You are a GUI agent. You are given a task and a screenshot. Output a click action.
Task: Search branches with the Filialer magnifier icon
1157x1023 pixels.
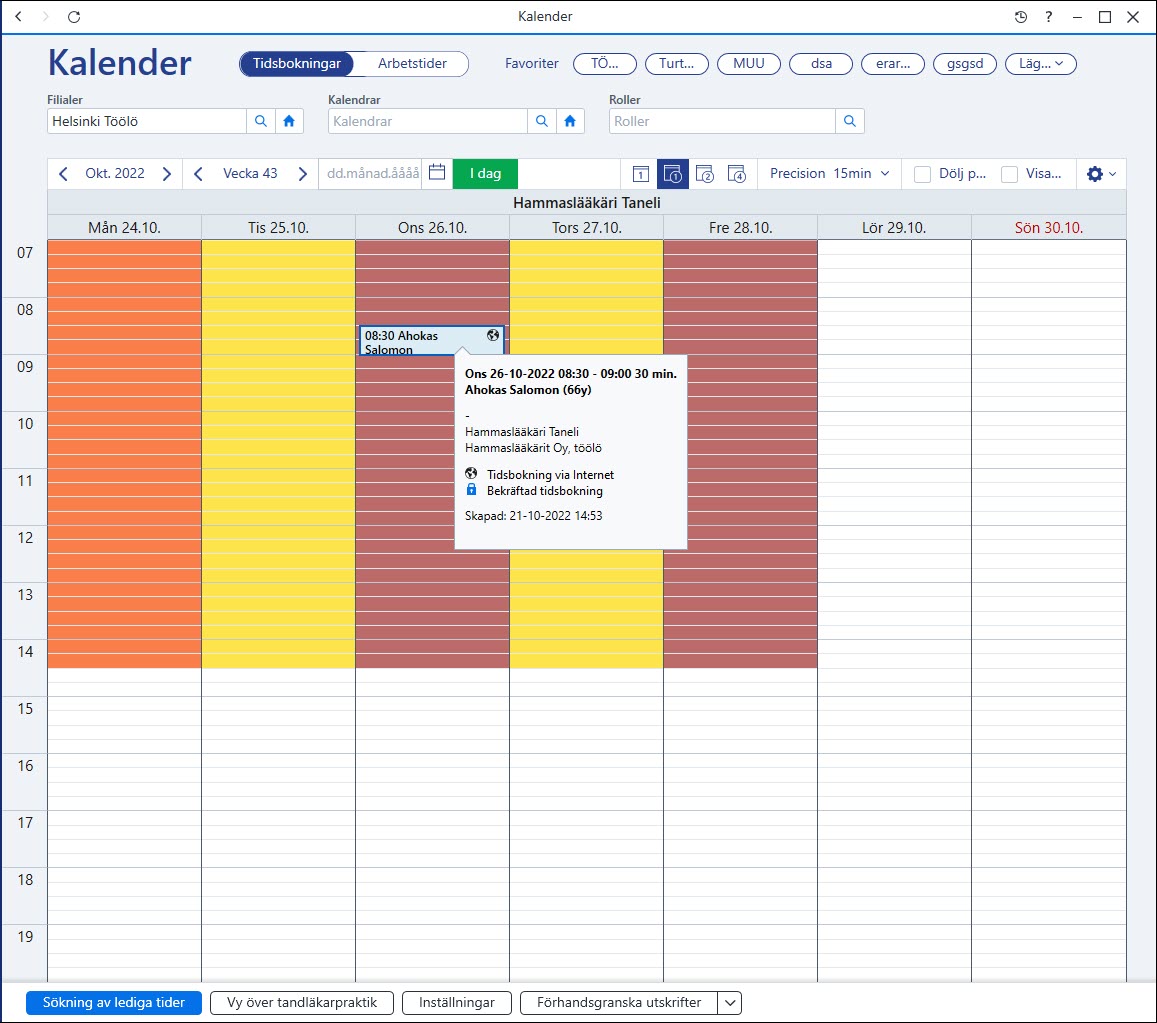coord(260,121)
